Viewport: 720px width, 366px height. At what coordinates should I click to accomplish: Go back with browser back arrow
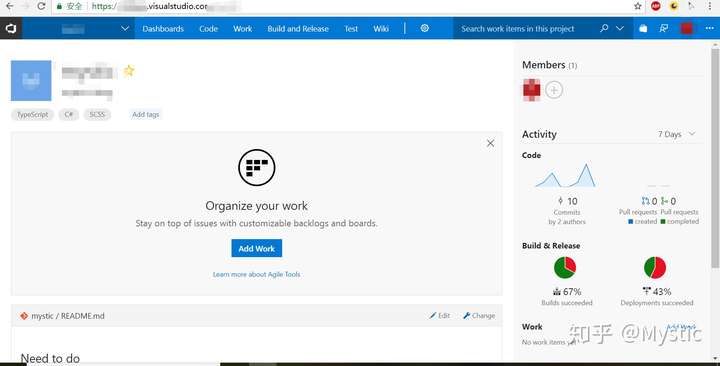point(10,6)
